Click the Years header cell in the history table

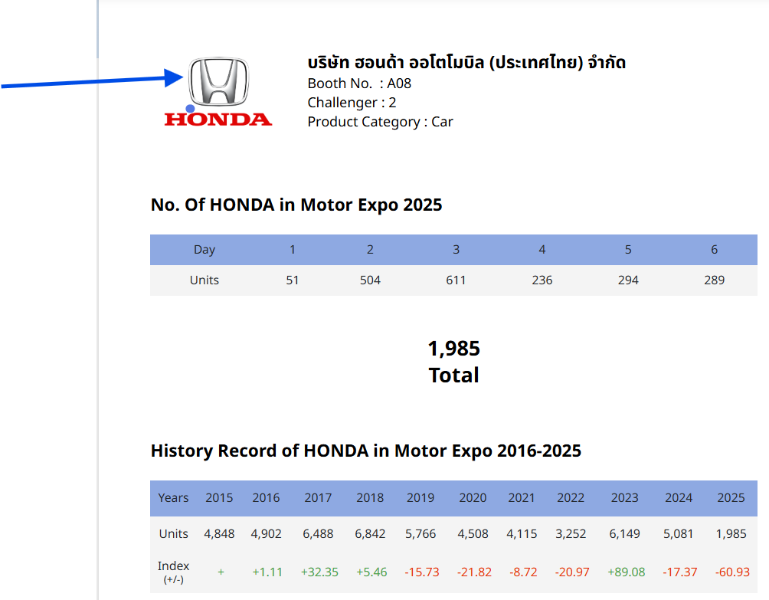[x=173, y=498]
